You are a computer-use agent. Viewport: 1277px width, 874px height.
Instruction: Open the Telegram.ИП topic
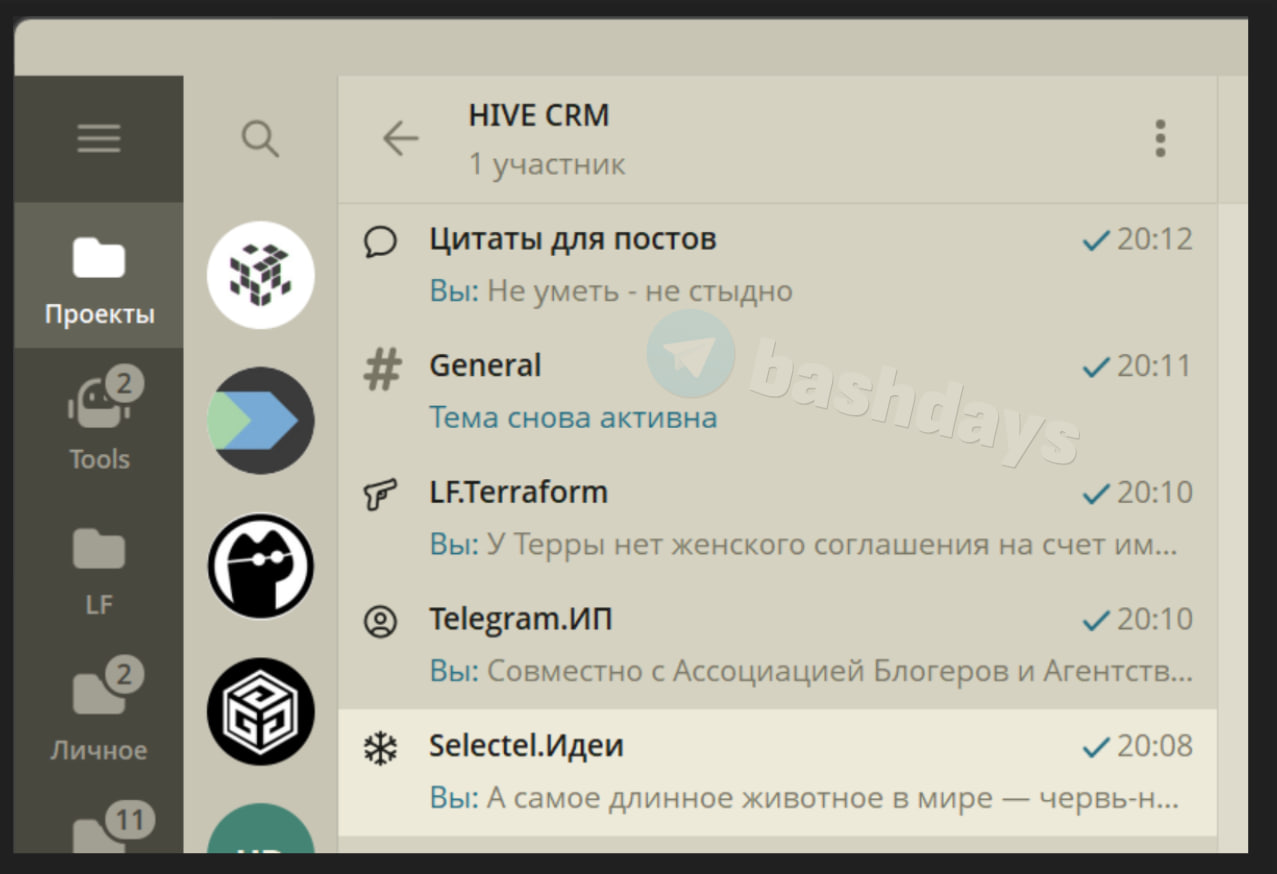tap(778, 646)
